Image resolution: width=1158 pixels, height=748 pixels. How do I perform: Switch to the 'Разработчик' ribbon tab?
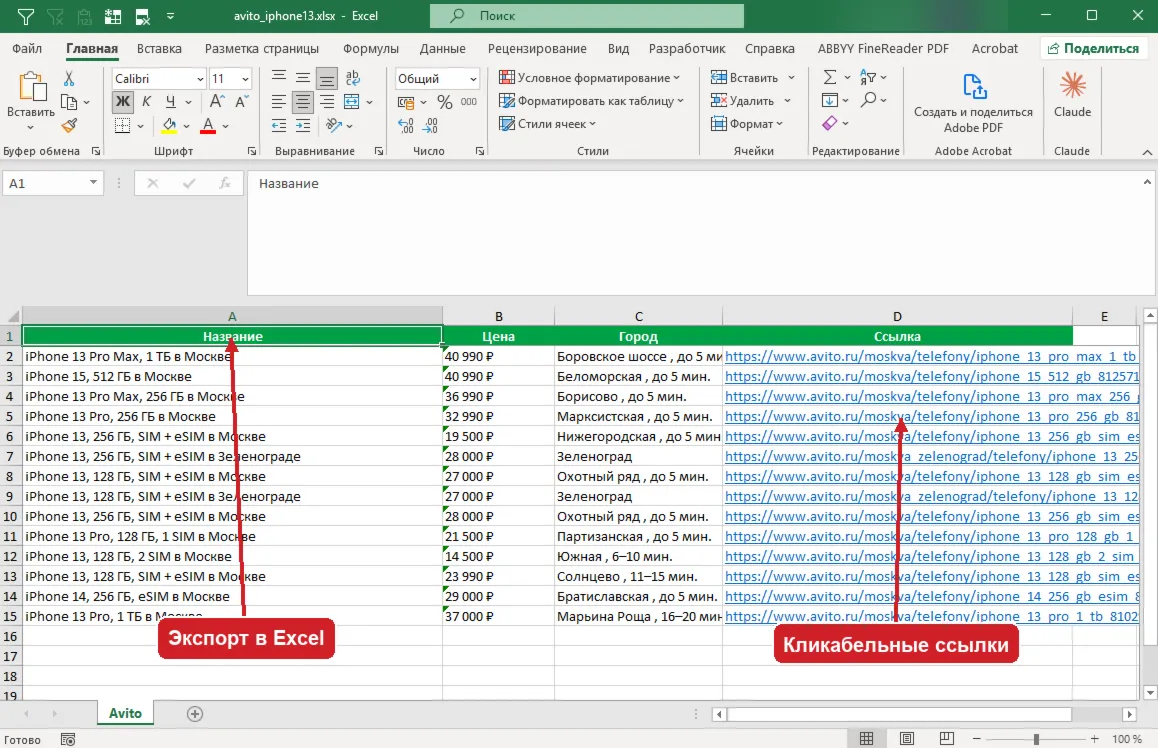coord(687,49)
